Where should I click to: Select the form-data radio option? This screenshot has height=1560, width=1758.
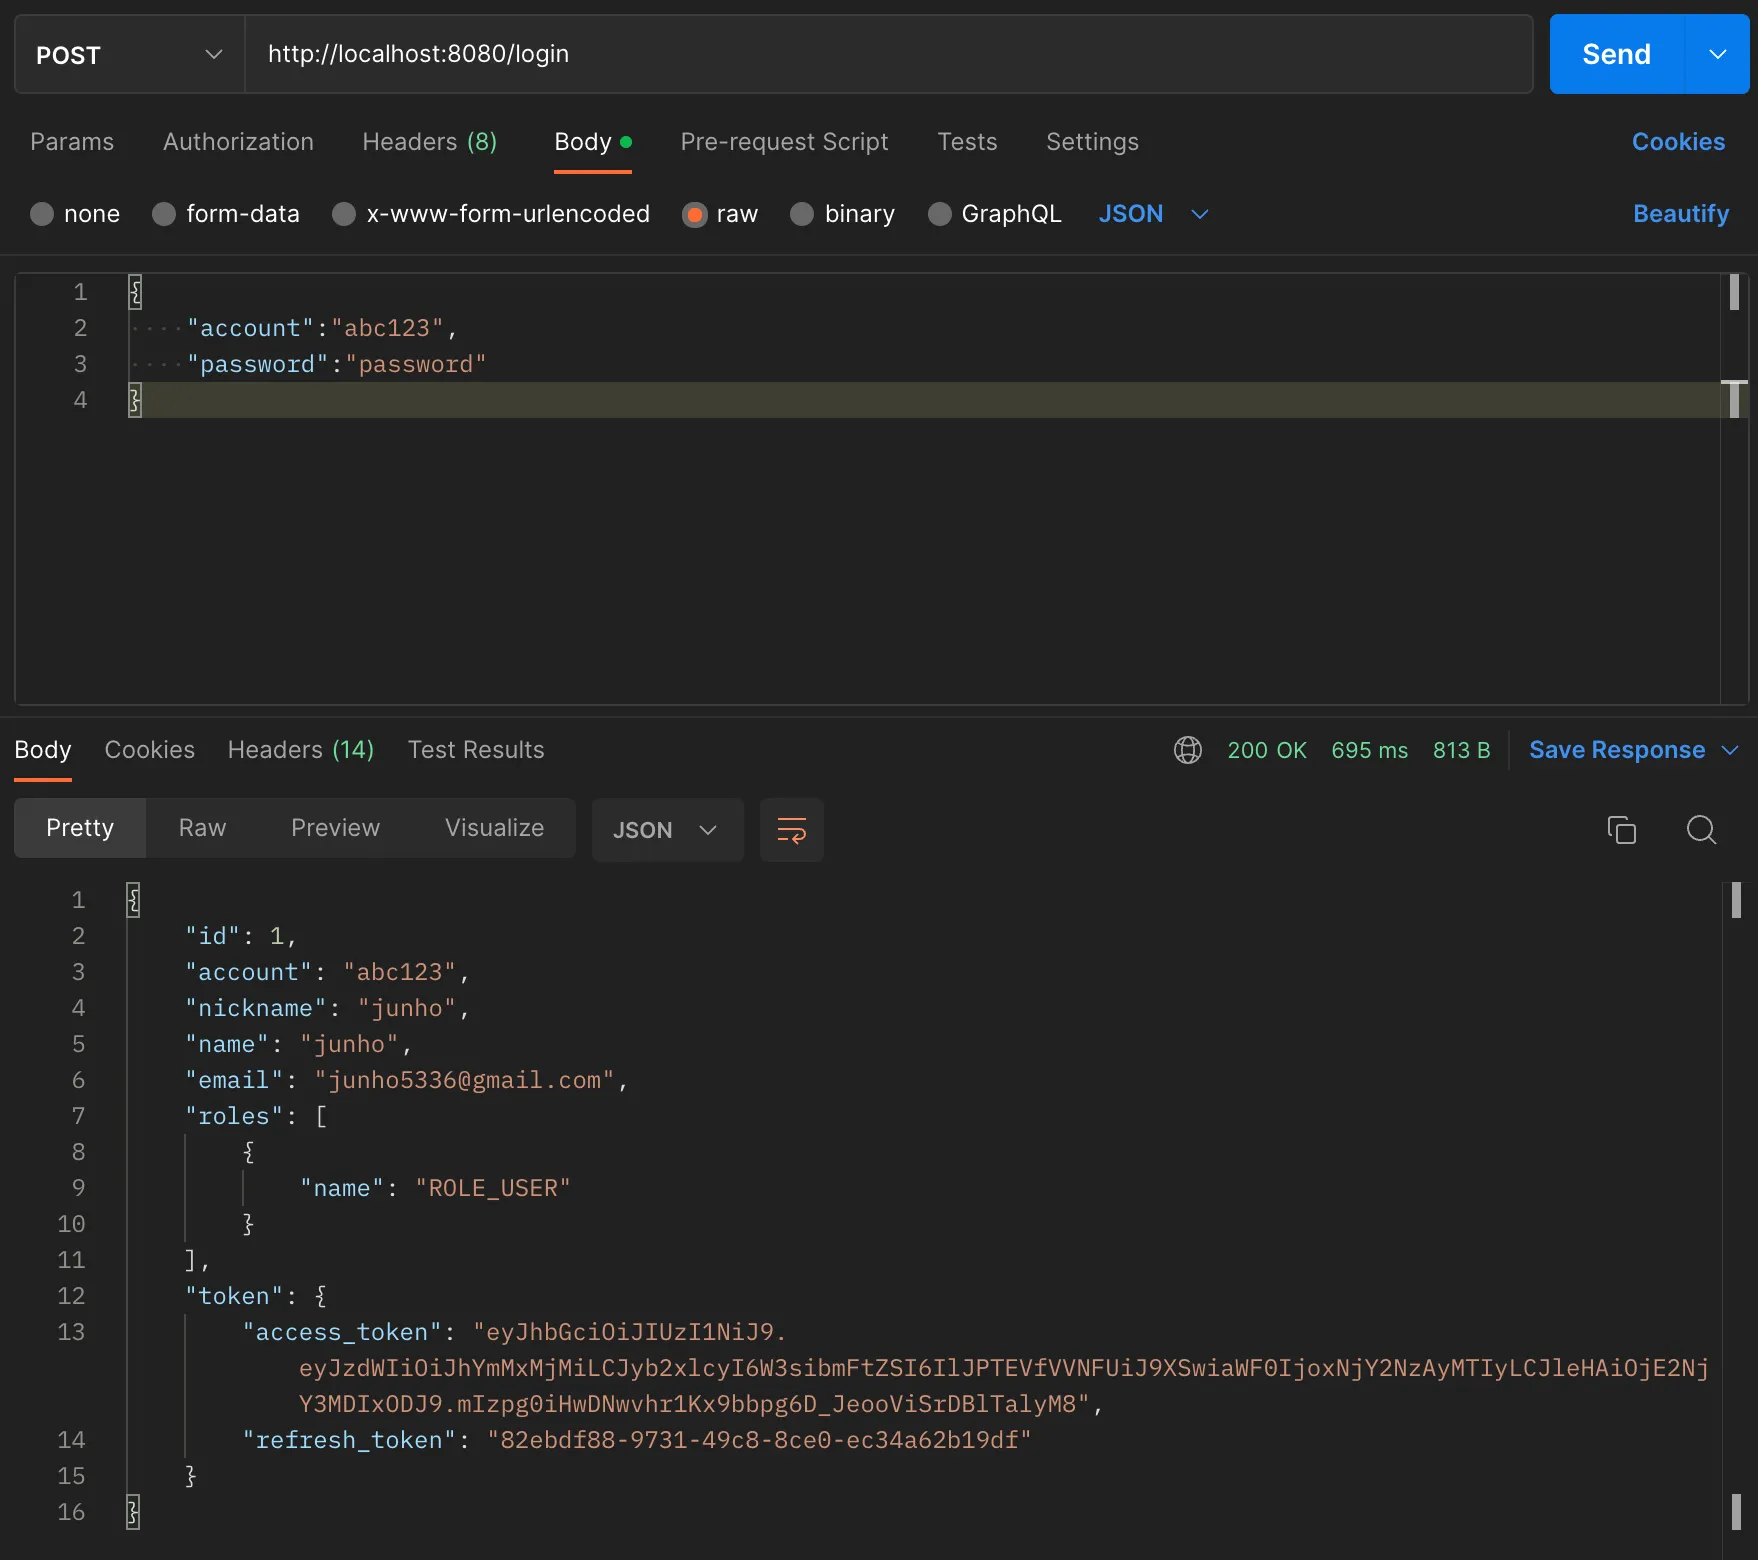click(164, 214)
